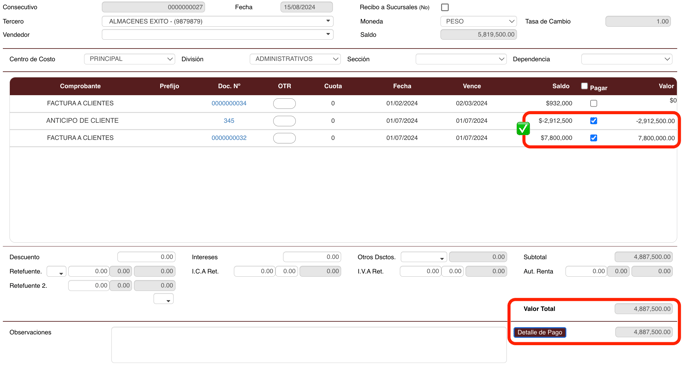Open the Vendedor dropdown
The image size is (688, 375).
(x=218, y=34)
